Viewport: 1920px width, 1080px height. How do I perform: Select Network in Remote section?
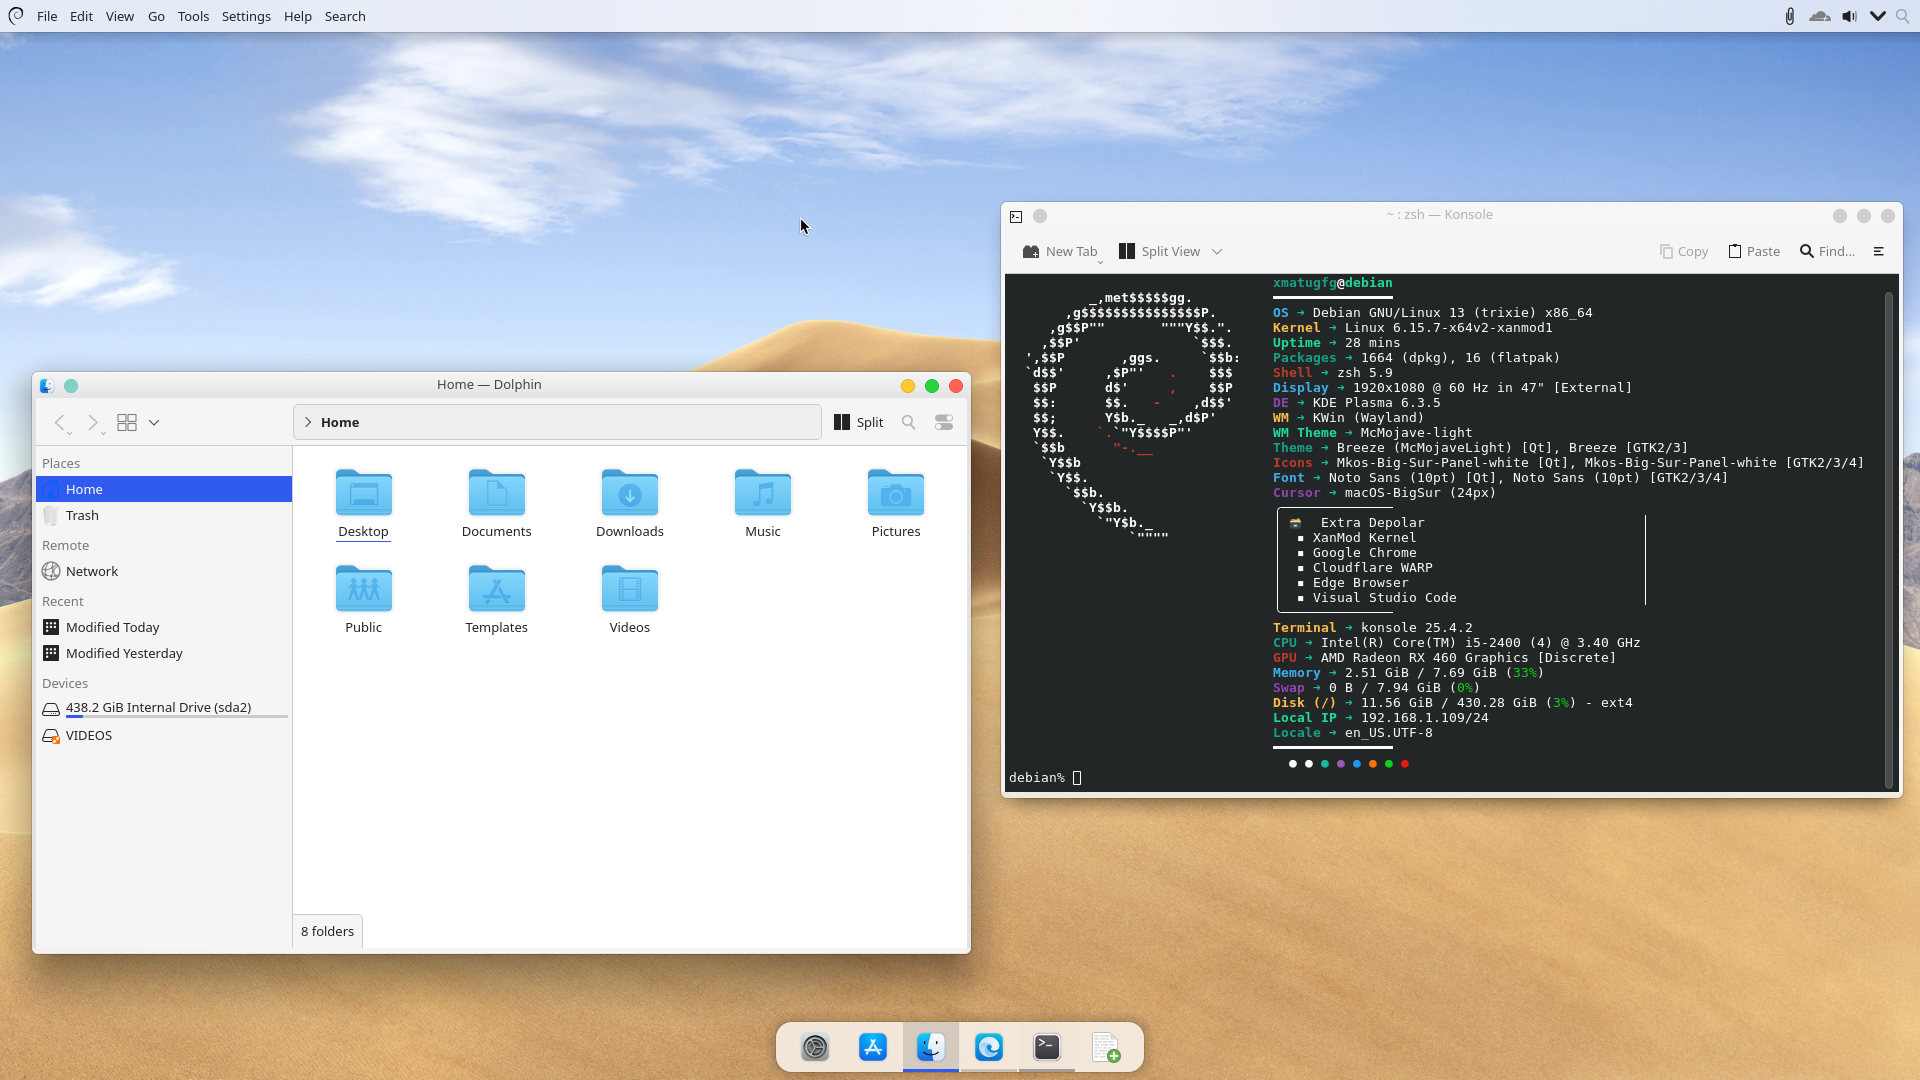pos(164,571)
